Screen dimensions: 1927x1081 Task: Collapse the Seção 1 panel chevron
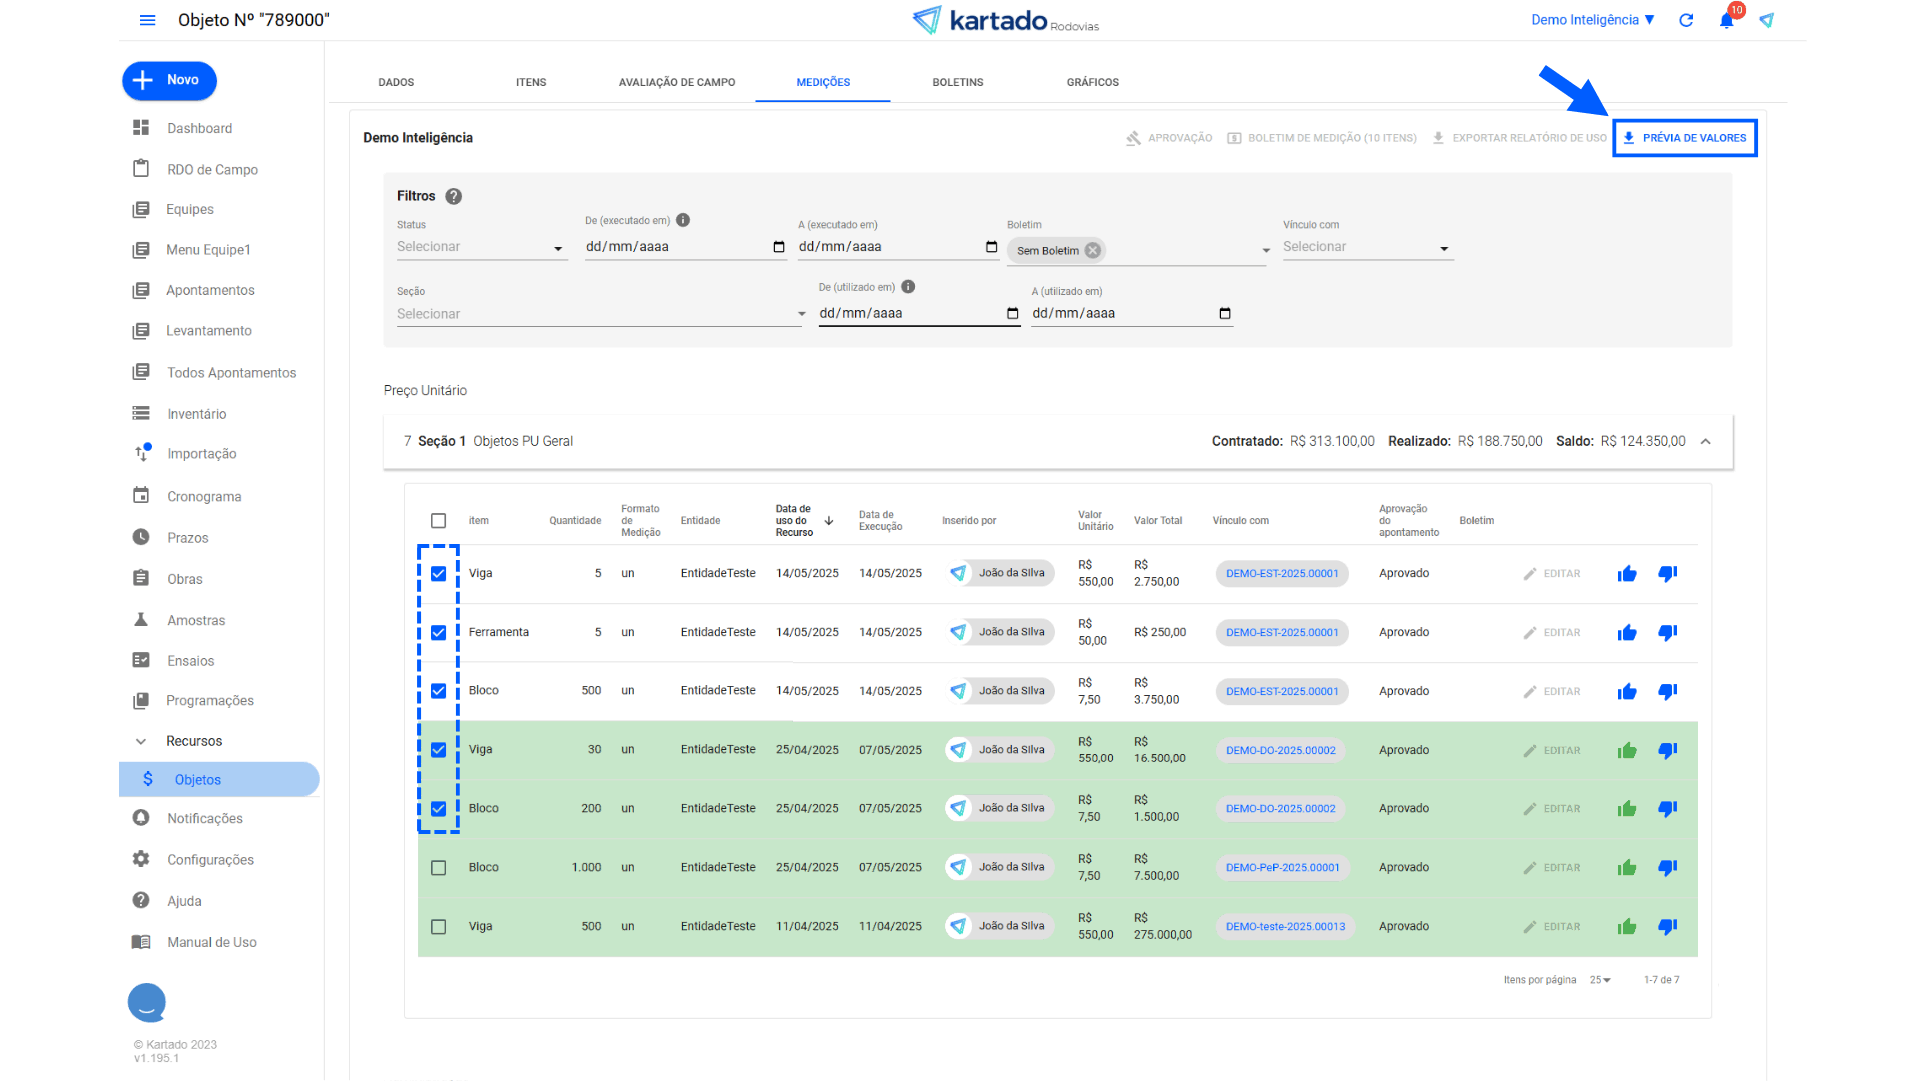1706,442
